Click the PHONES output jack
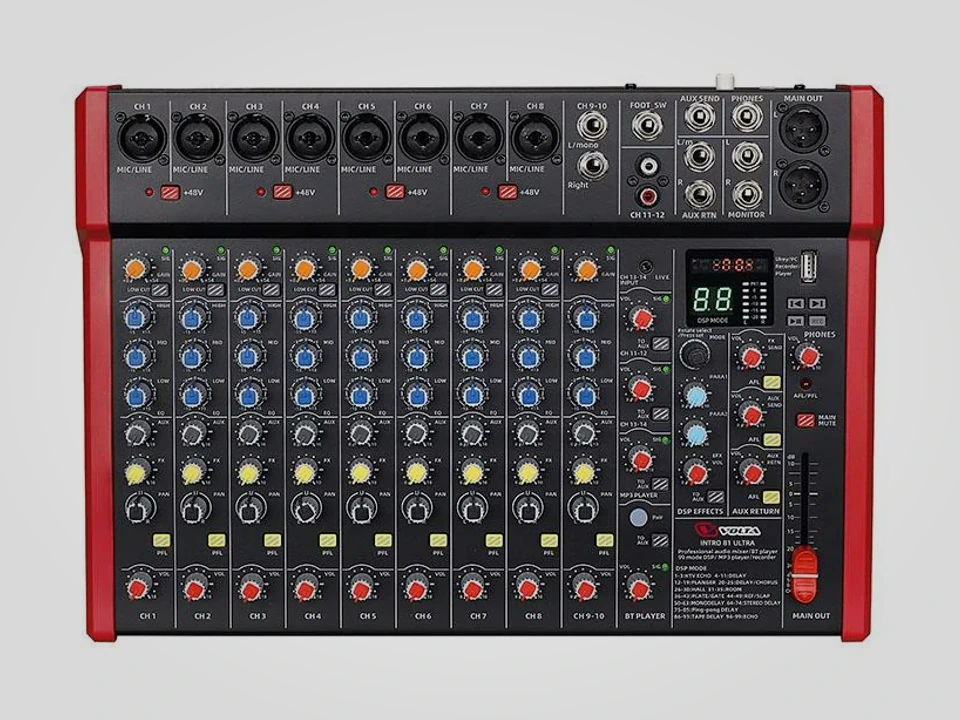Viewport: 960px width, 720px height. click(747, 118)
